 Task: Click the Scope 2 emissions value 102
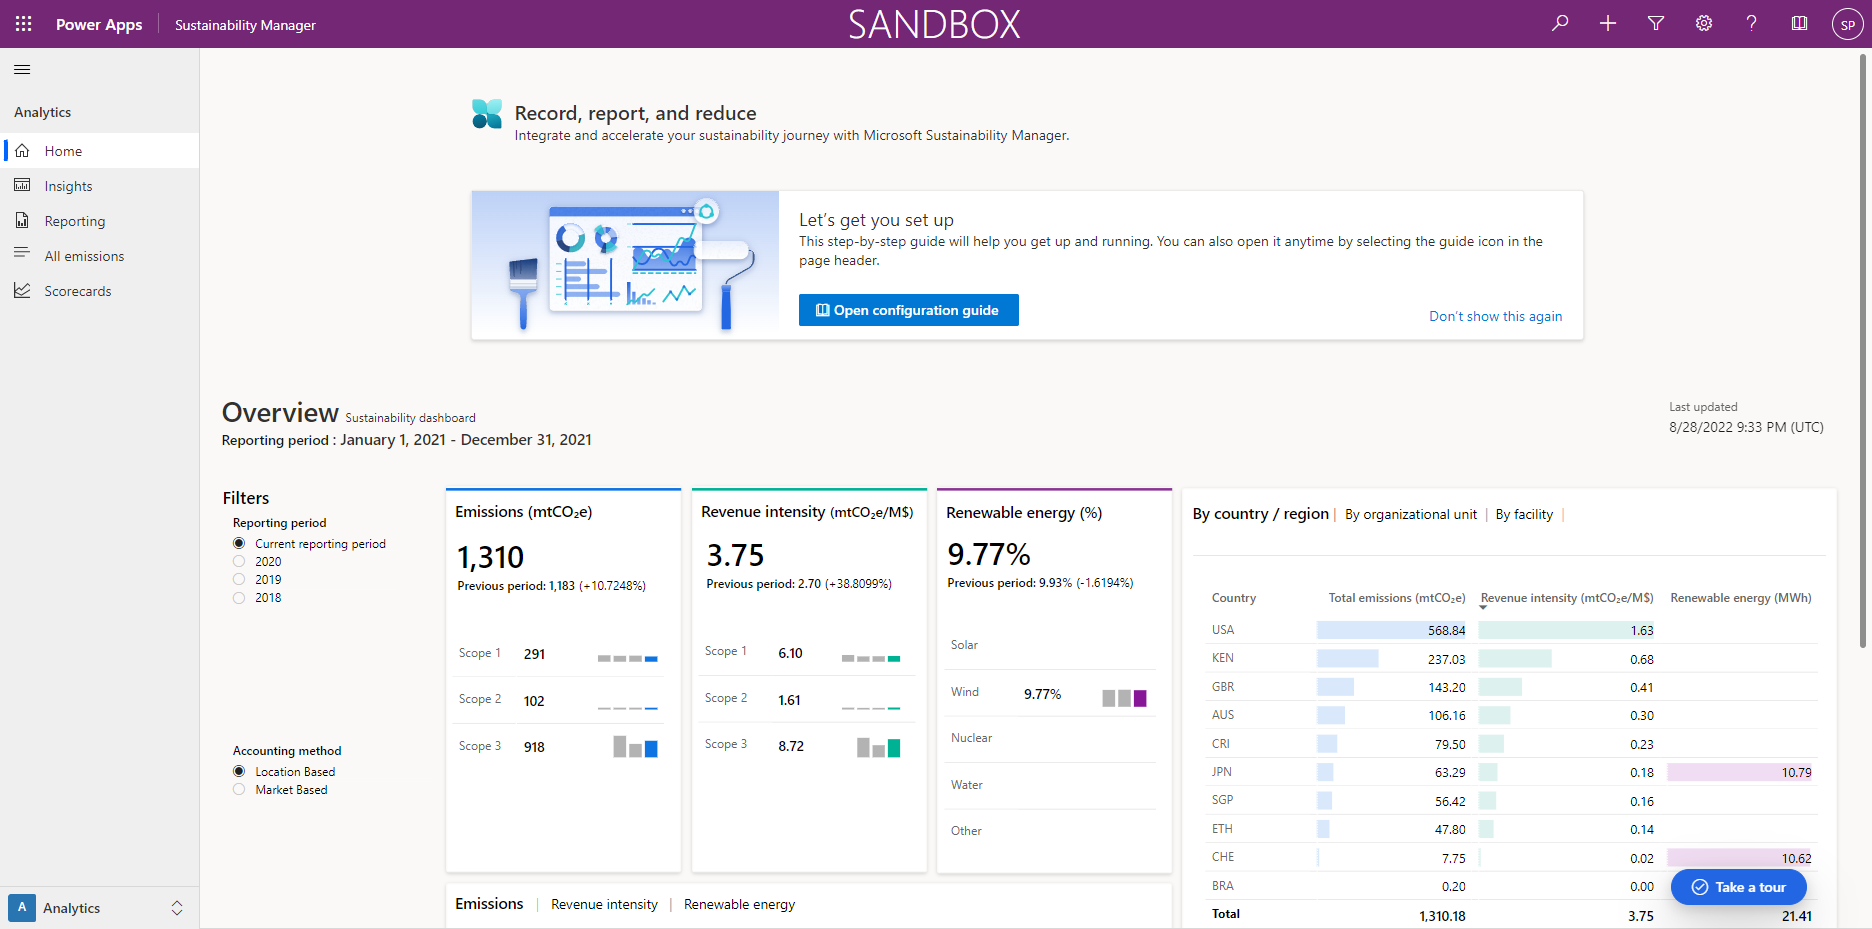pos(534,701)
